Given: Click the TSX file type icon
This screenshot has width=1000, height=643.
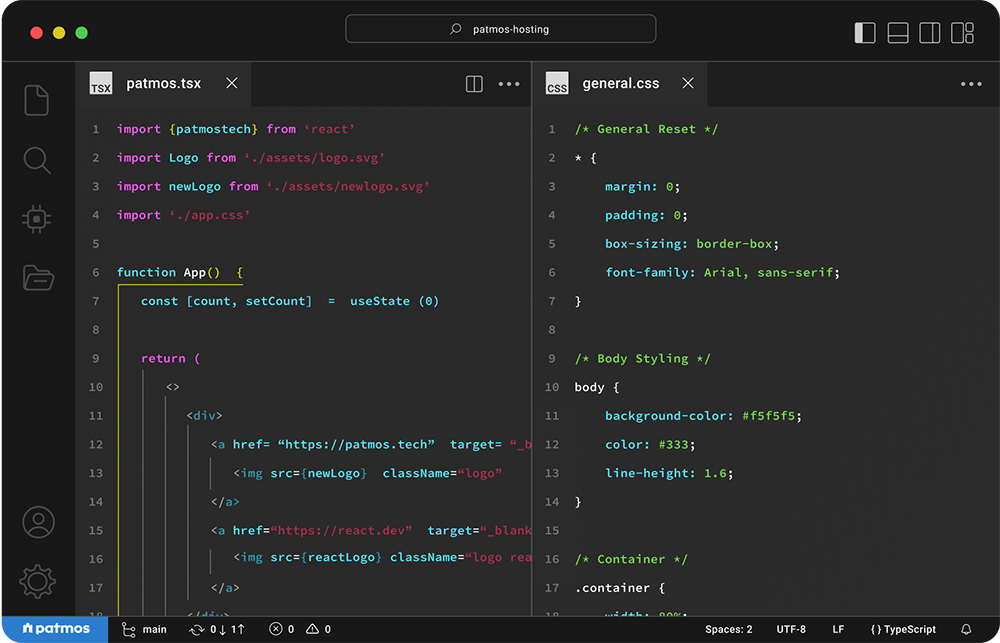Looking at the screenshot, I should (101, 84).
